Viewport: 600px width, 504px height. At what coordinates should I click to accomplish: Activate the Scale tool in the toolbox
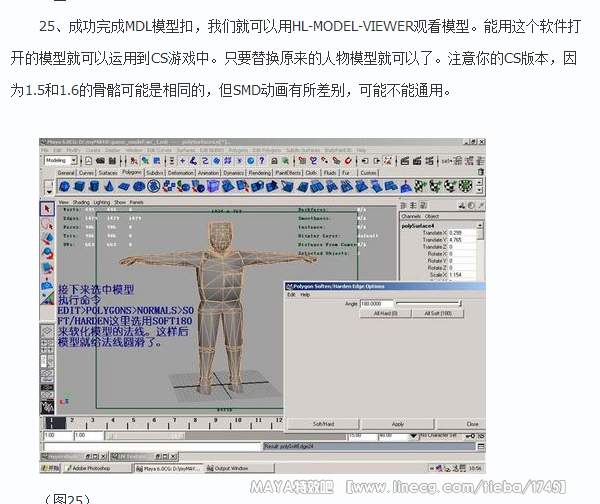47,267
